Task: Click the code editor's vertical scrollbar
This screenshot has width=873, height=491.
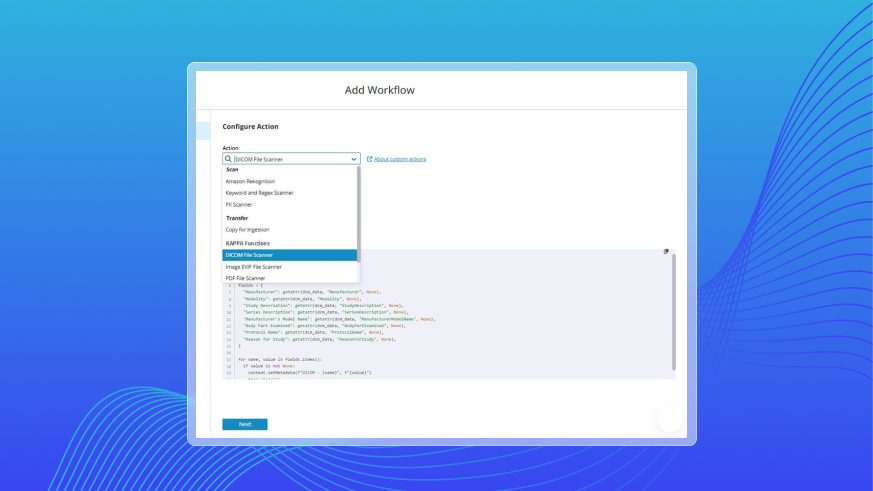Action: point(673,310)
